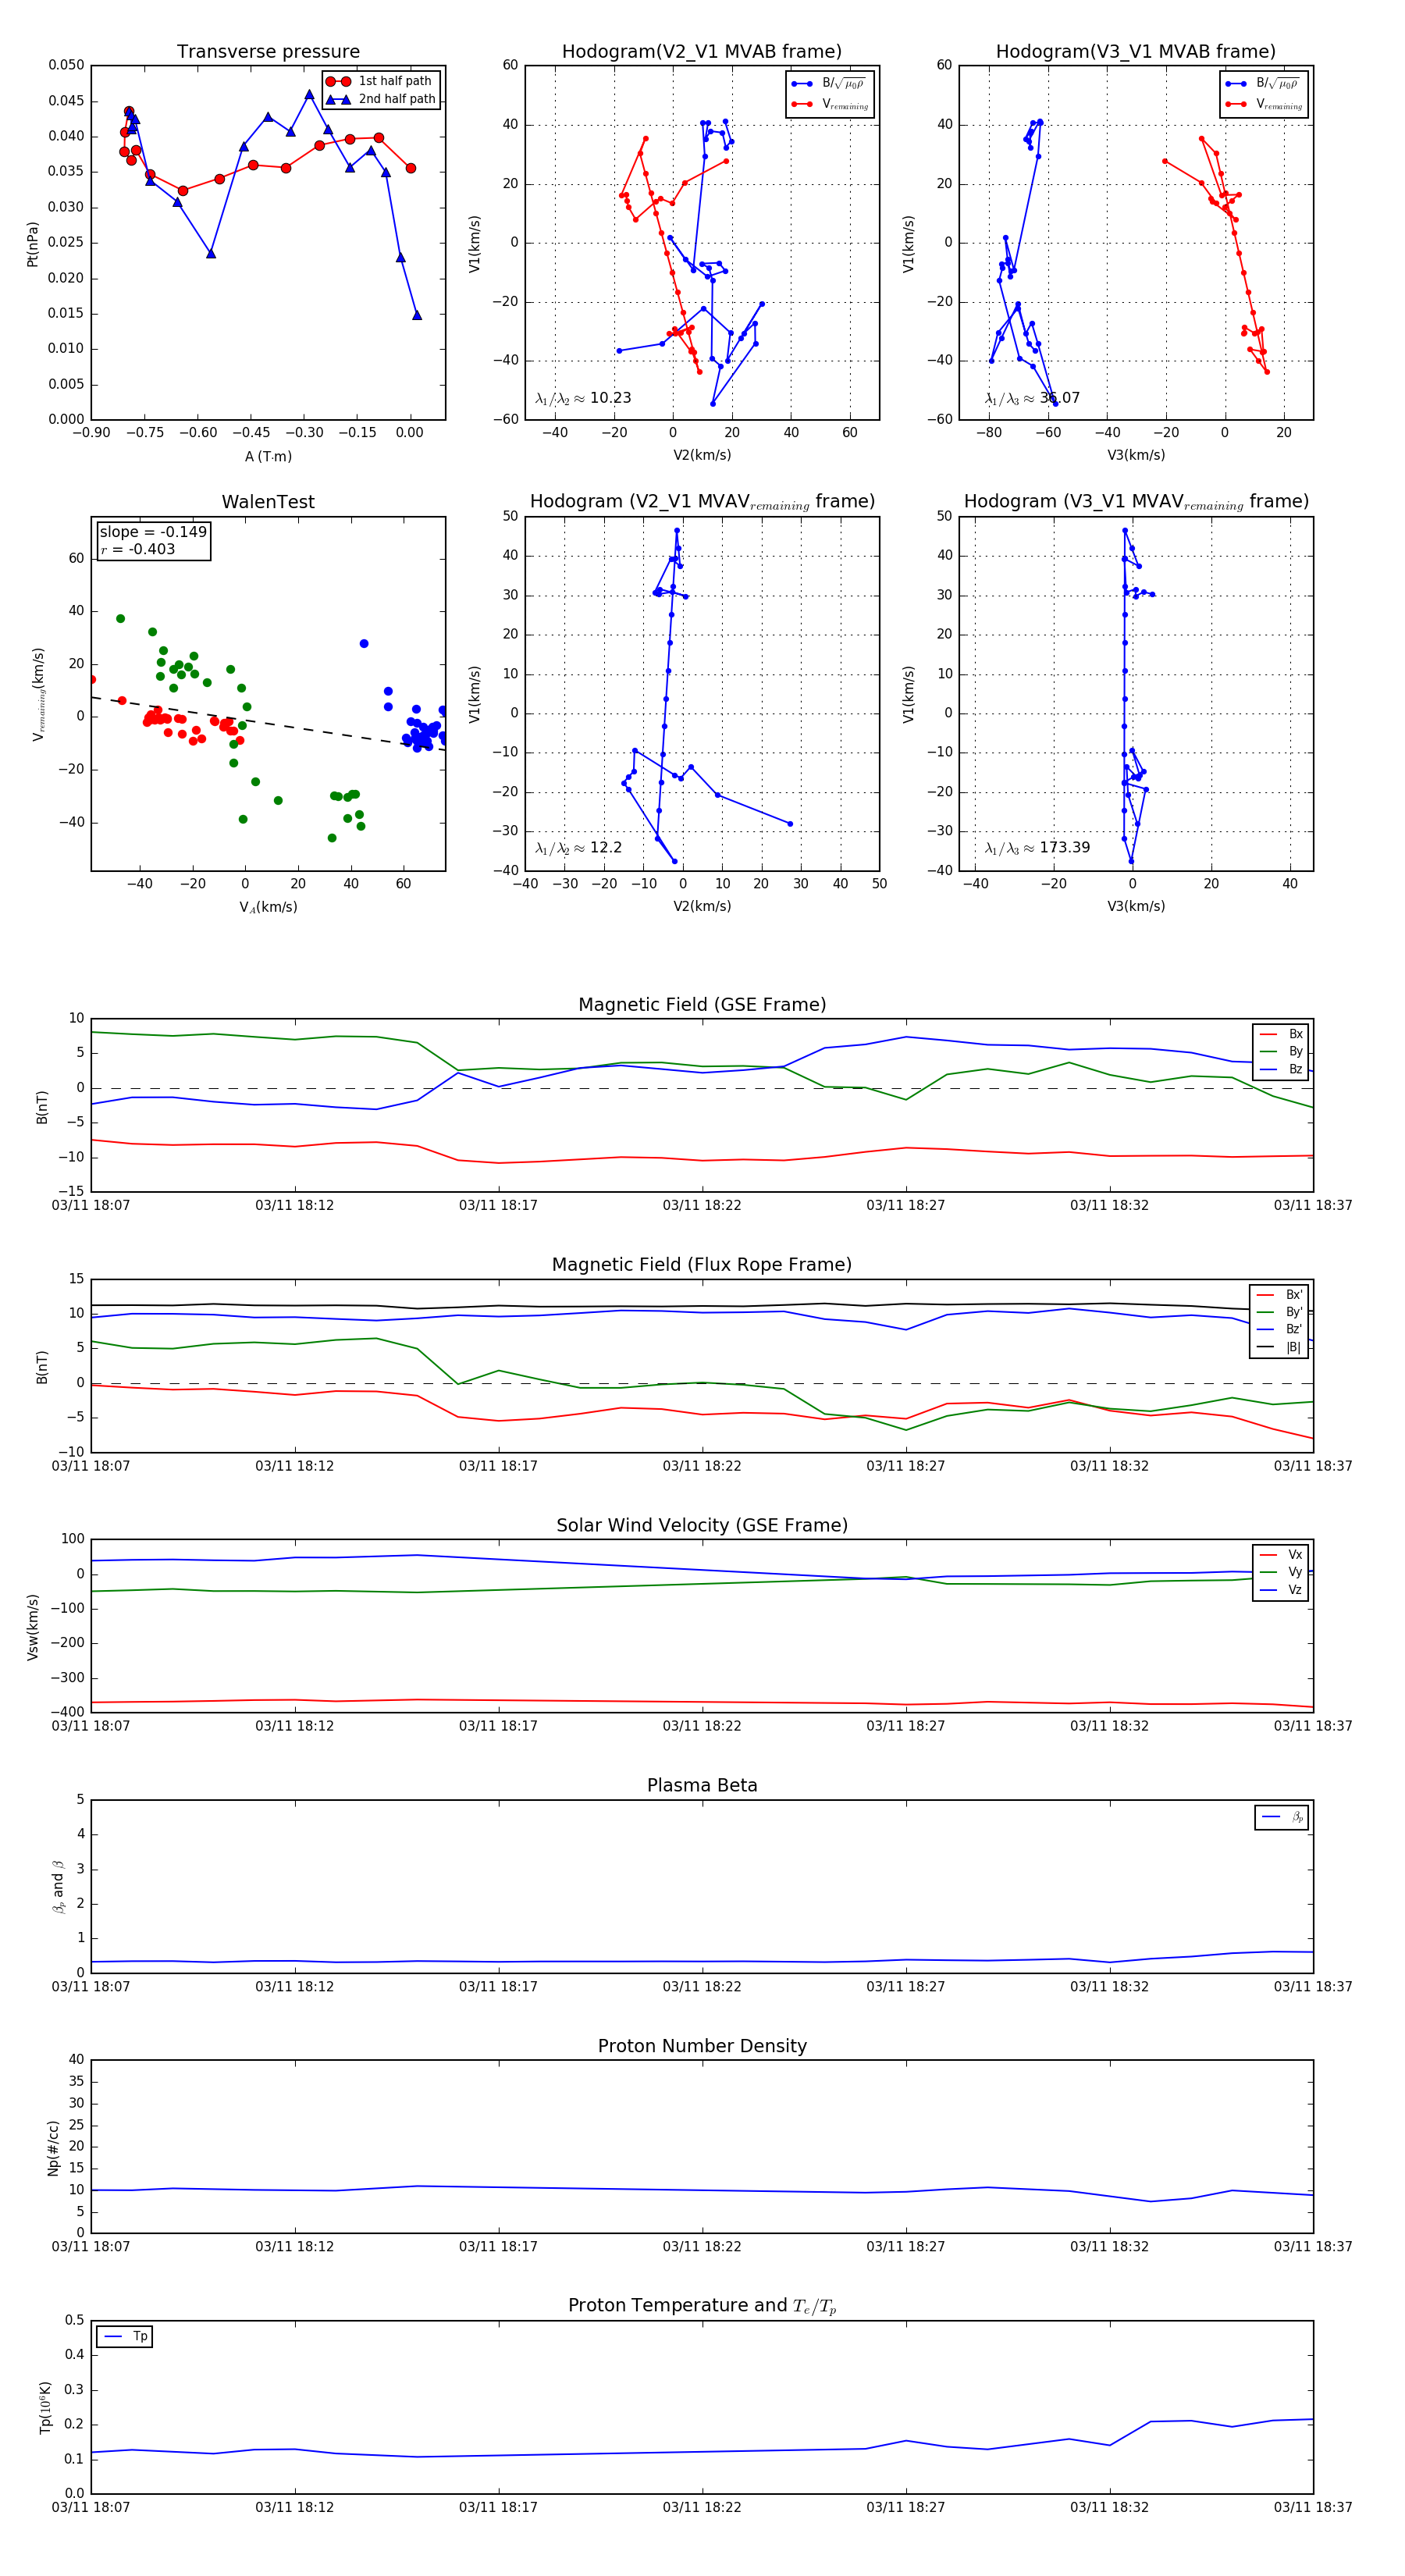Click "03/11 18:17" tick under Solar Wind Velocity plot
This screenshot has width=1405, height=2576.
coord(498,1726)
